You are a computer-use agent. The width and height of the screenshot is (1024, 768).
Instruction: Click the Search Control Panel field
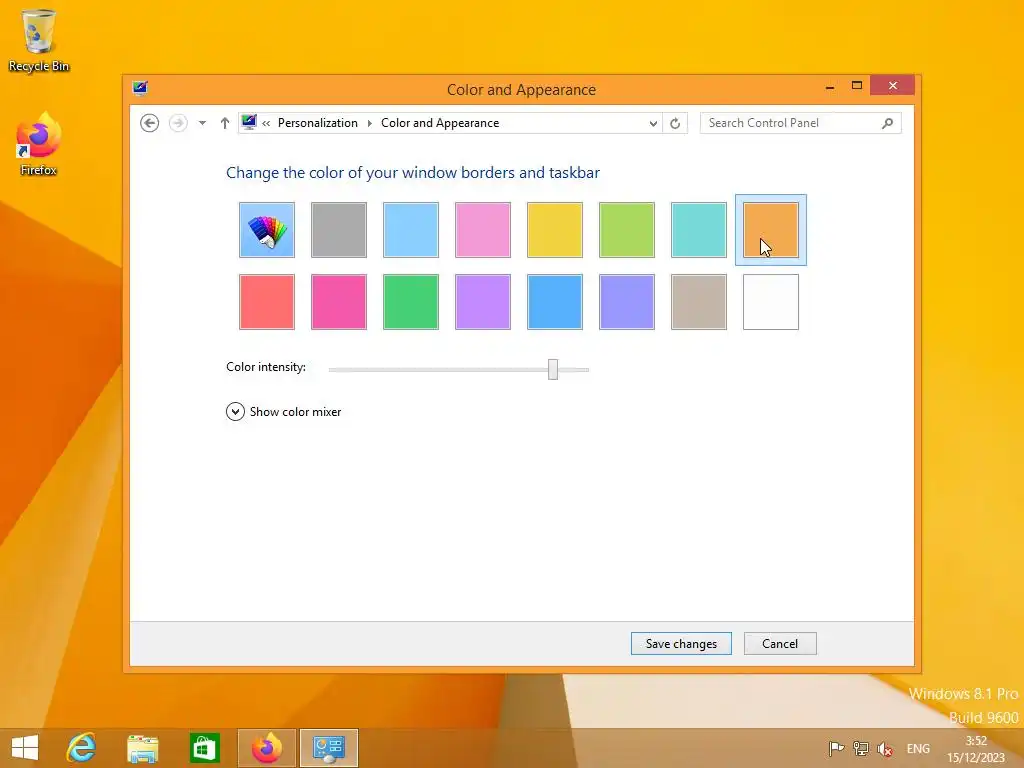pyautogui.click(x=801, y=123)
